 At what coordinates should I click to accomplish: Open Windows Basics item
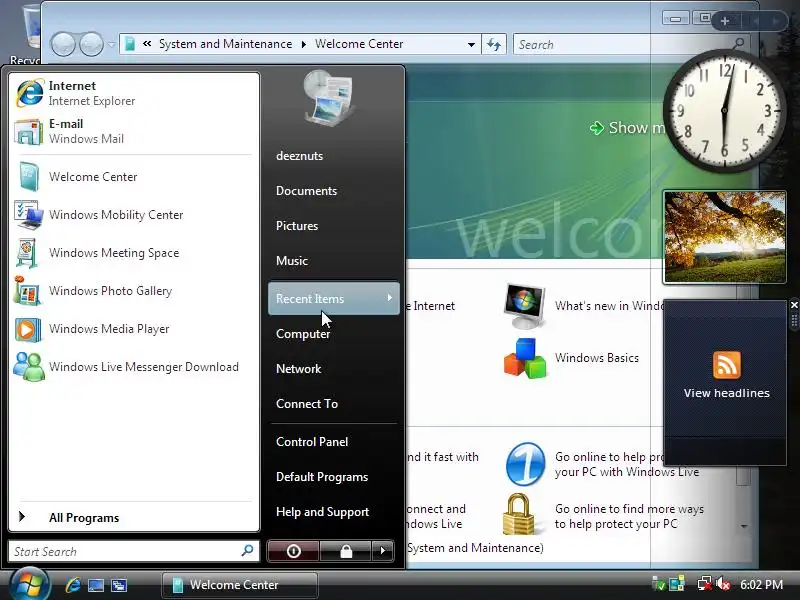[571, 358]
